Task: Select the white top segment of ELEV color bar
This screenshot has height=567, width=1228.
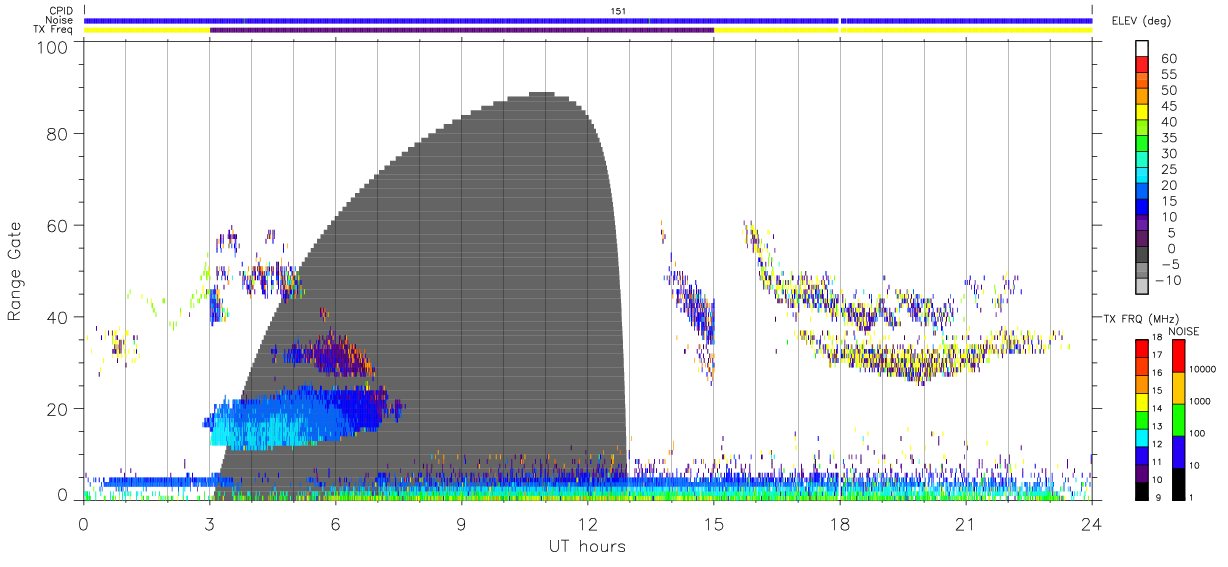Action: click(1142, 49)
